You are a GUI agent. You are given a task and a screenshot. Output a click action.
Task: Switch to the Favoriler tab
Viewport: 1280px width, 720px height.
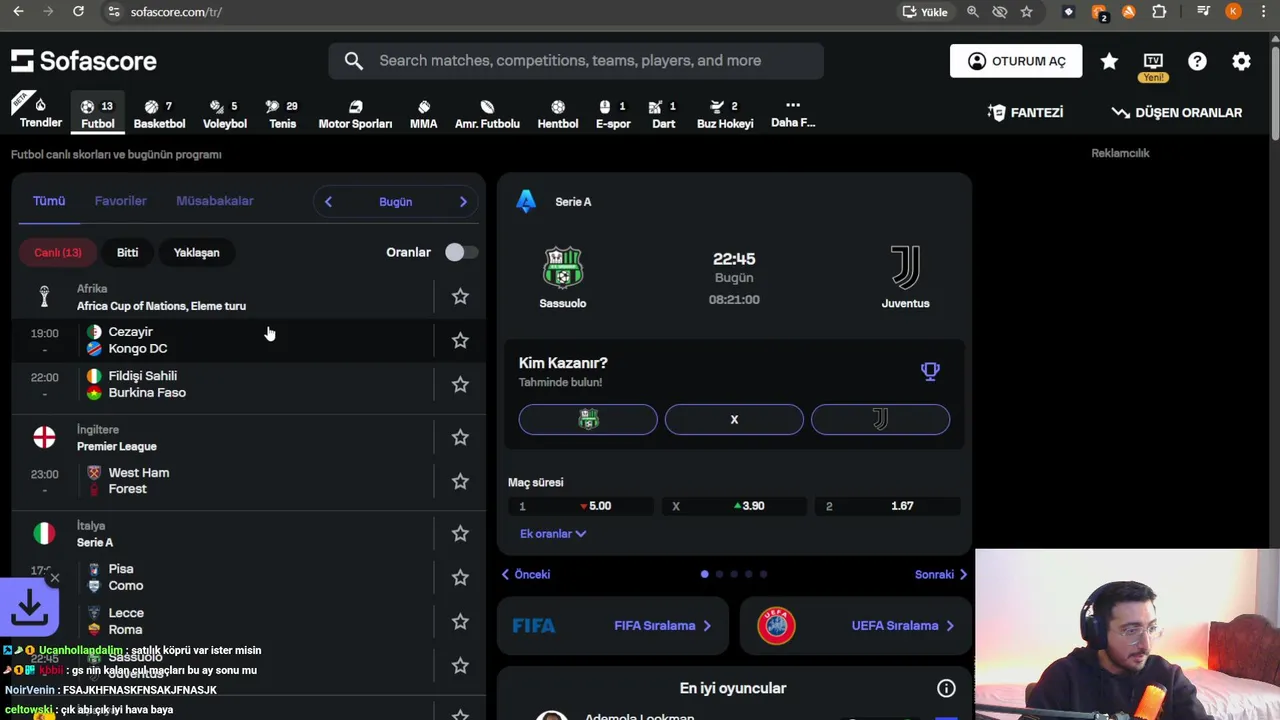121,201
